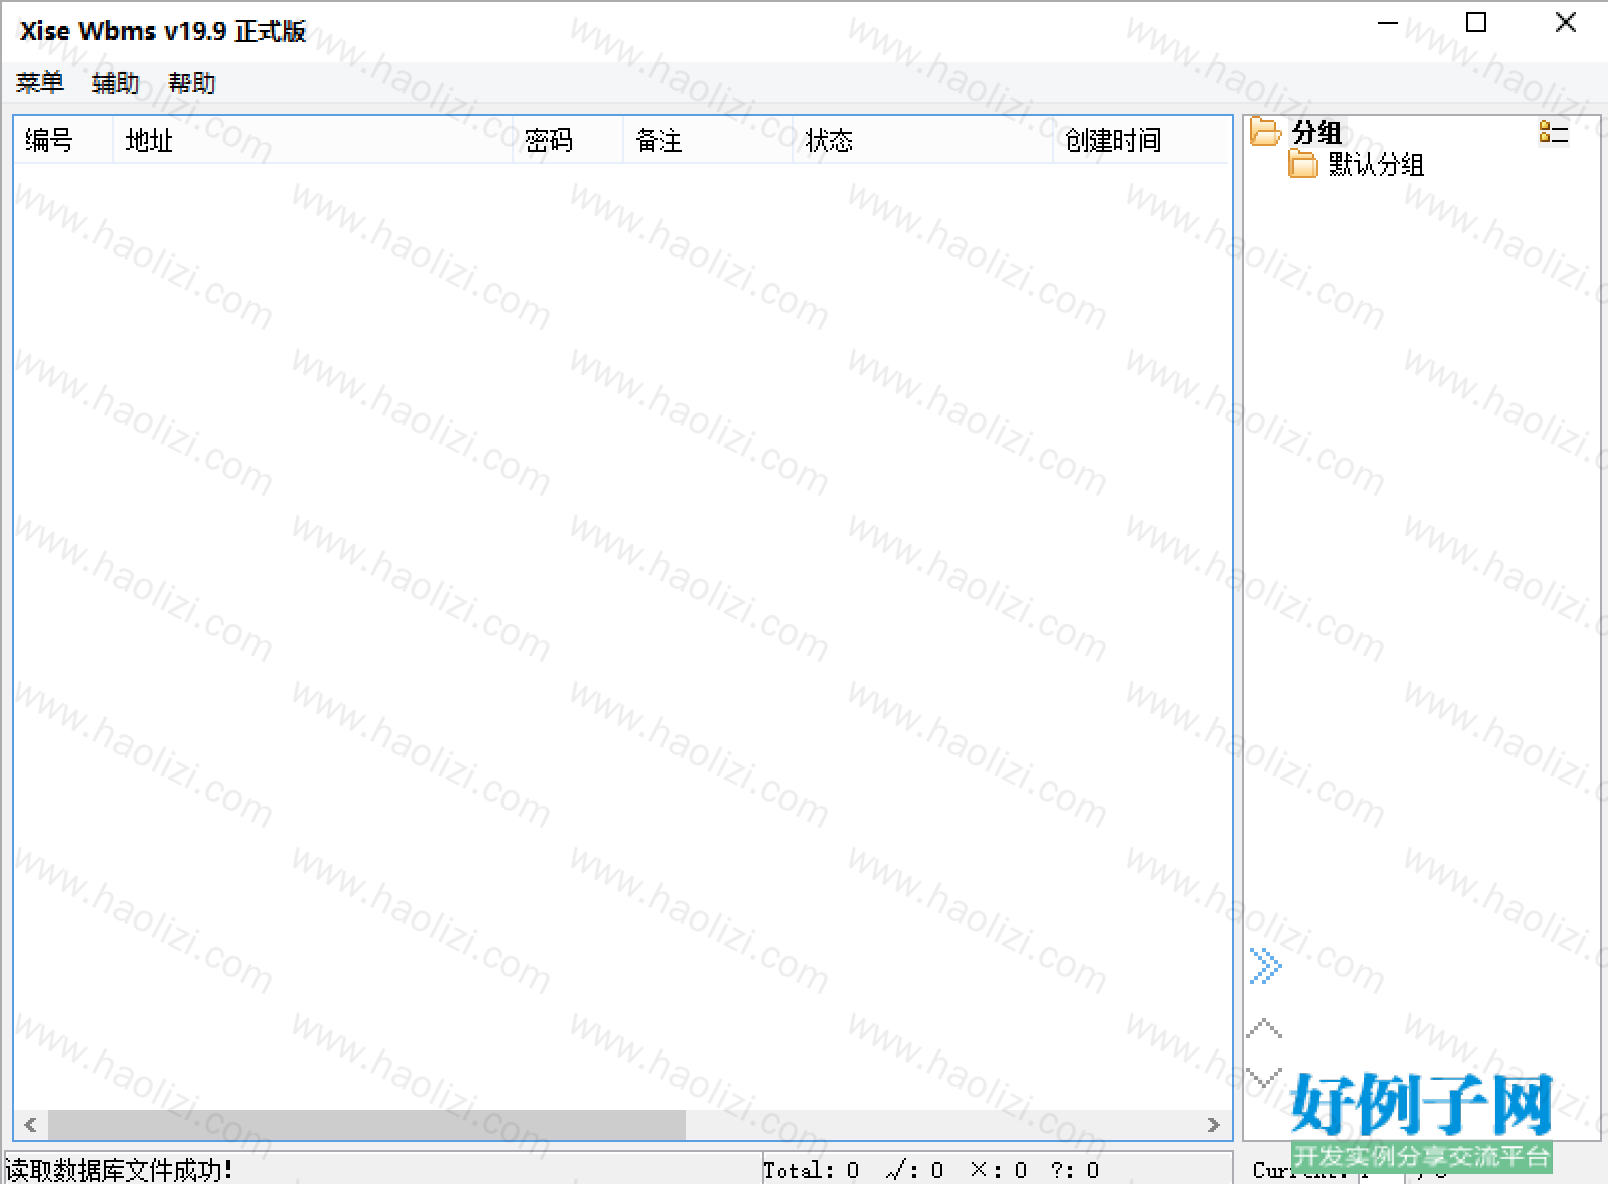Click the horizontal scrollbar right arrow

(x=1214, y=1125)
